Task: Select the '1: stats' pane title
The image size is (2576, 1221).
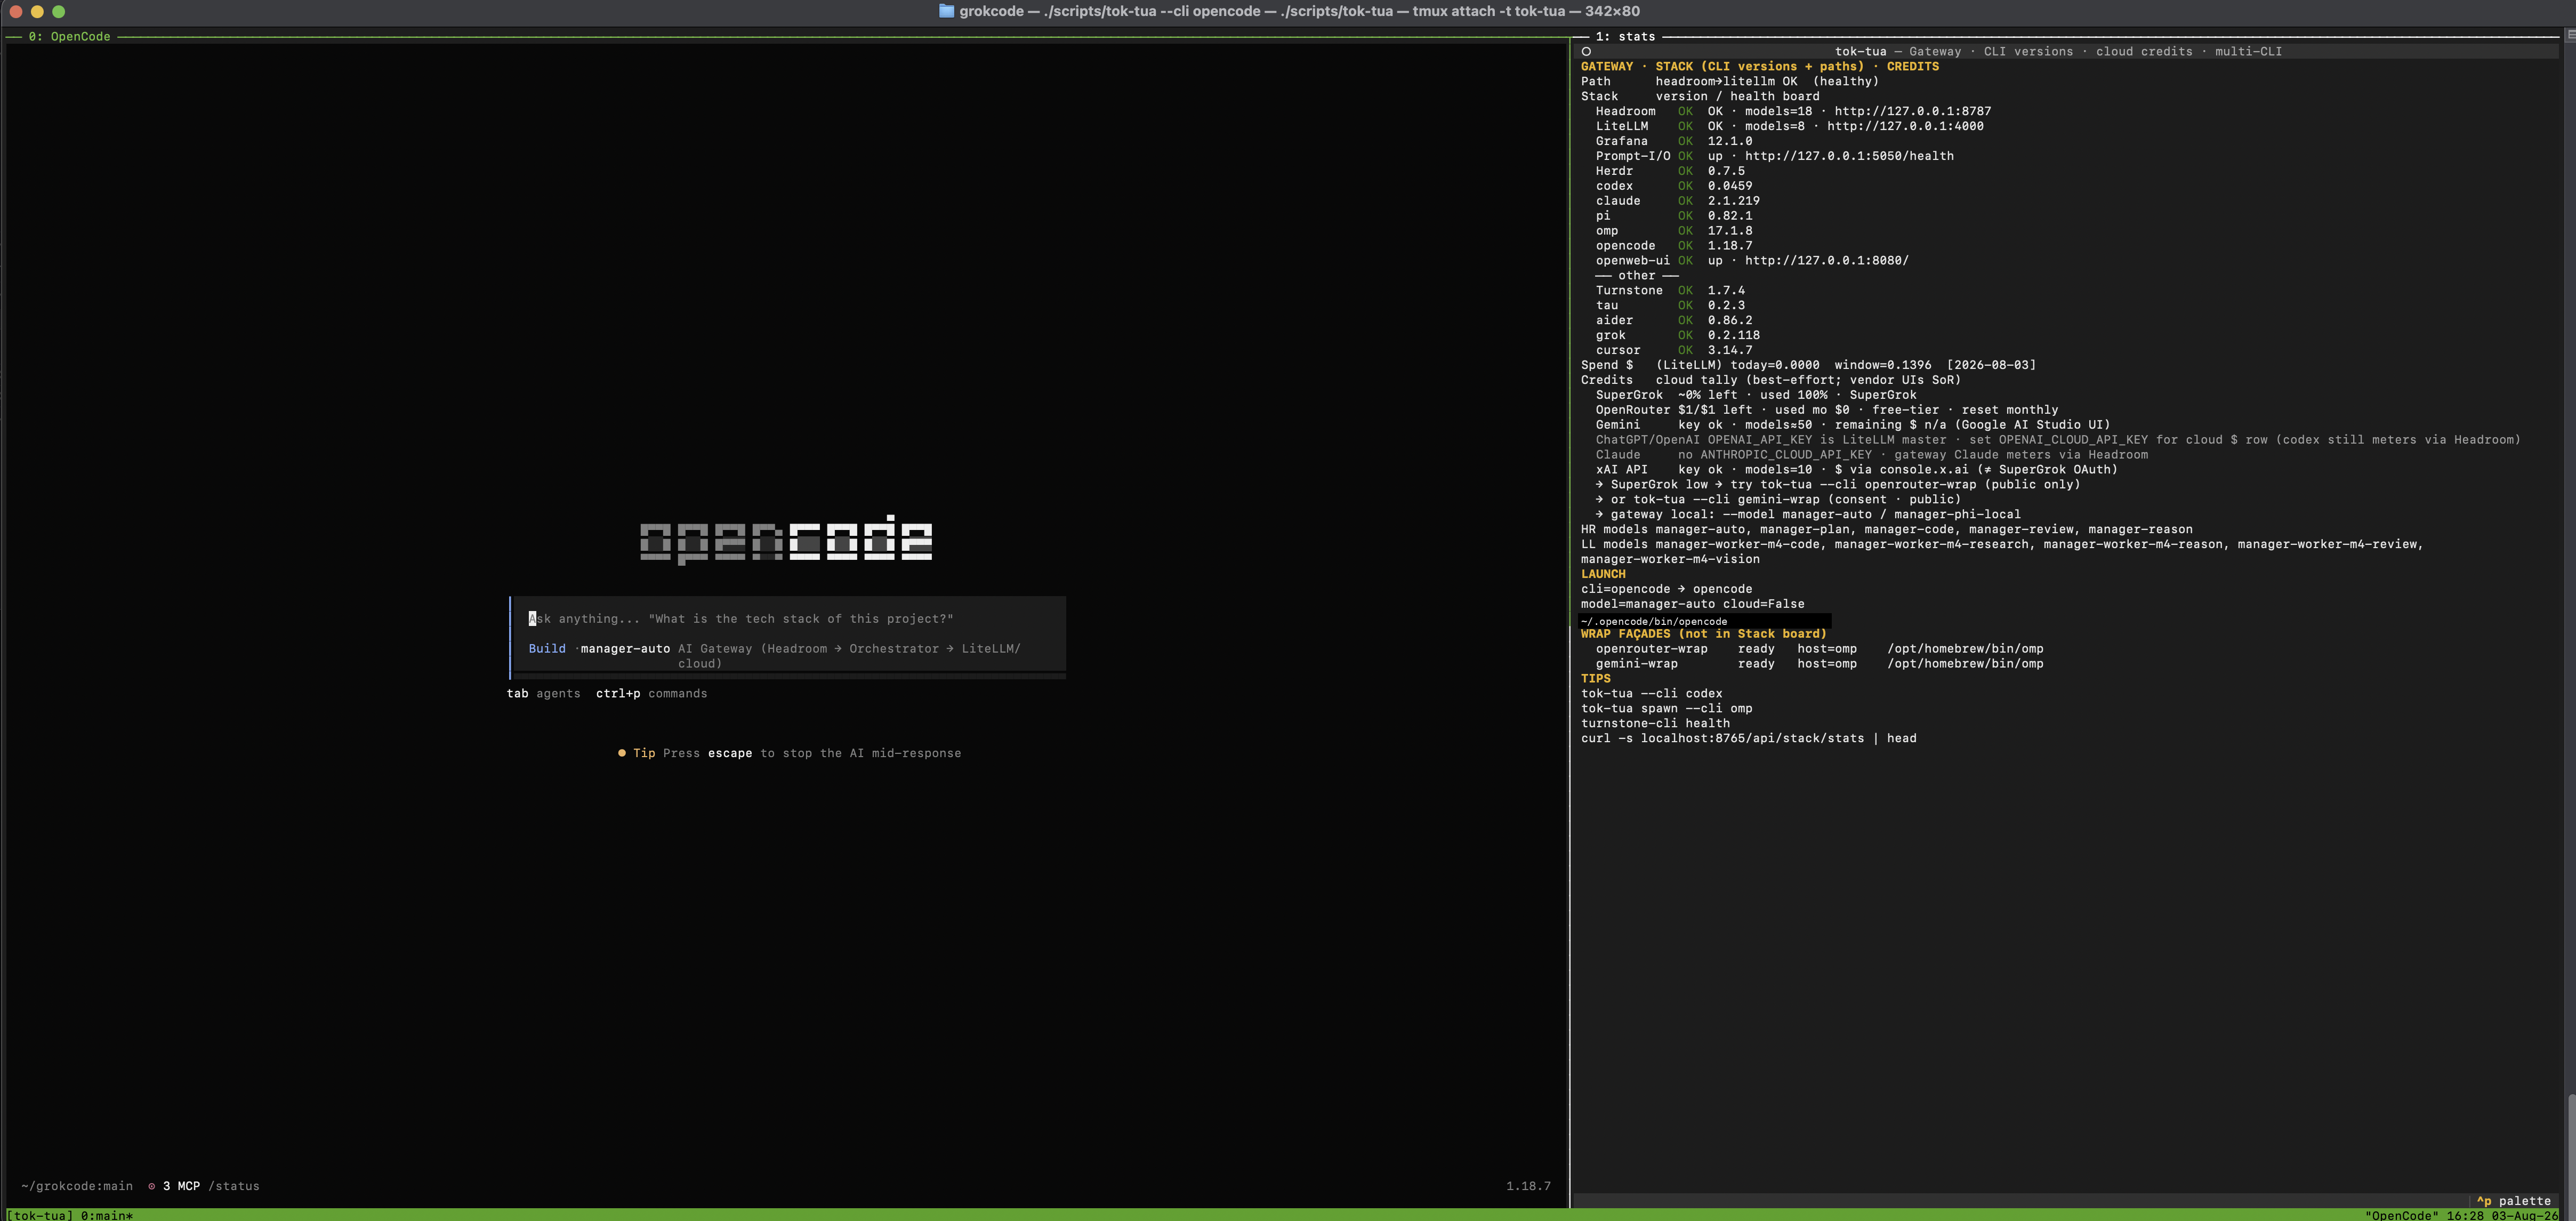Action: coord(1625,36)
